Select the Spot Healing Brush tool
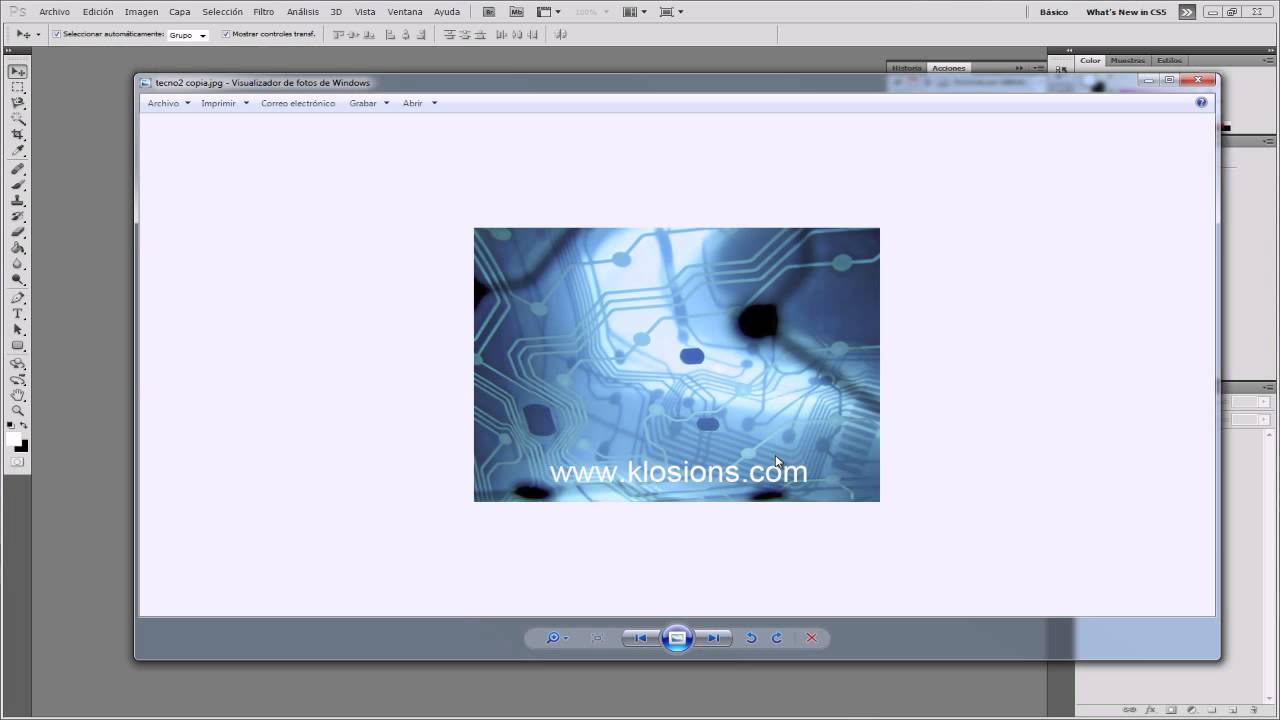The image size is (1280, 720). click(18, 169)
